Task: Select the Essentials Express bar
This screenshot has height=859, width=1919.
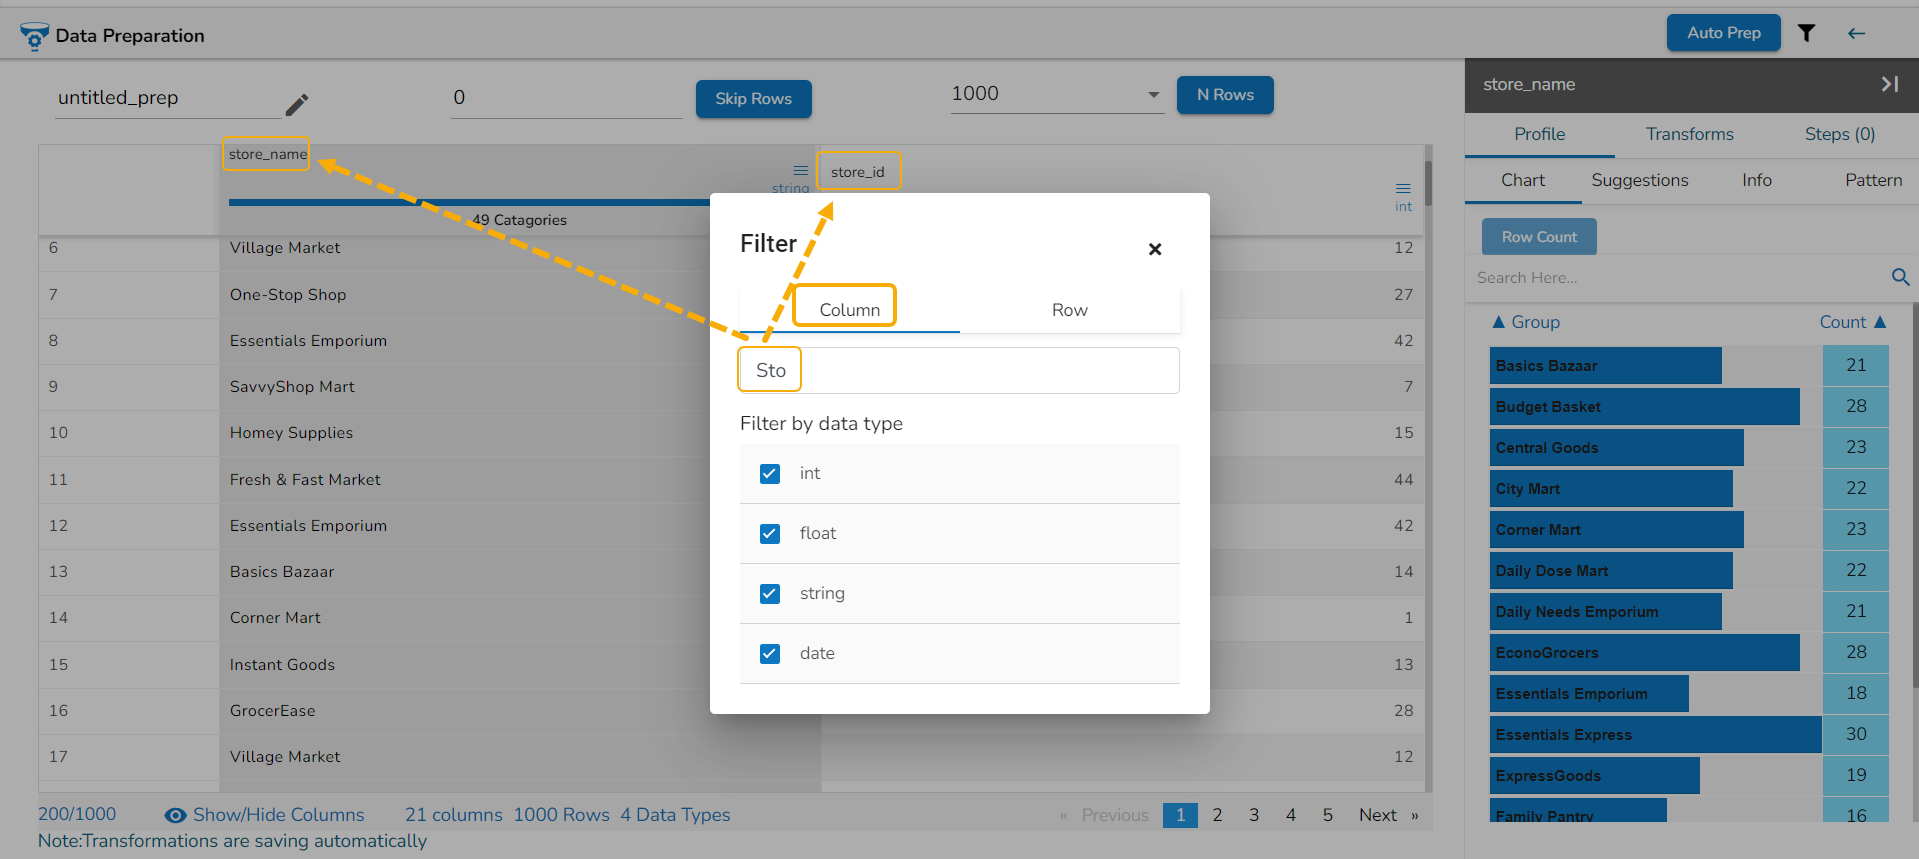Action: click(1655, 734)
